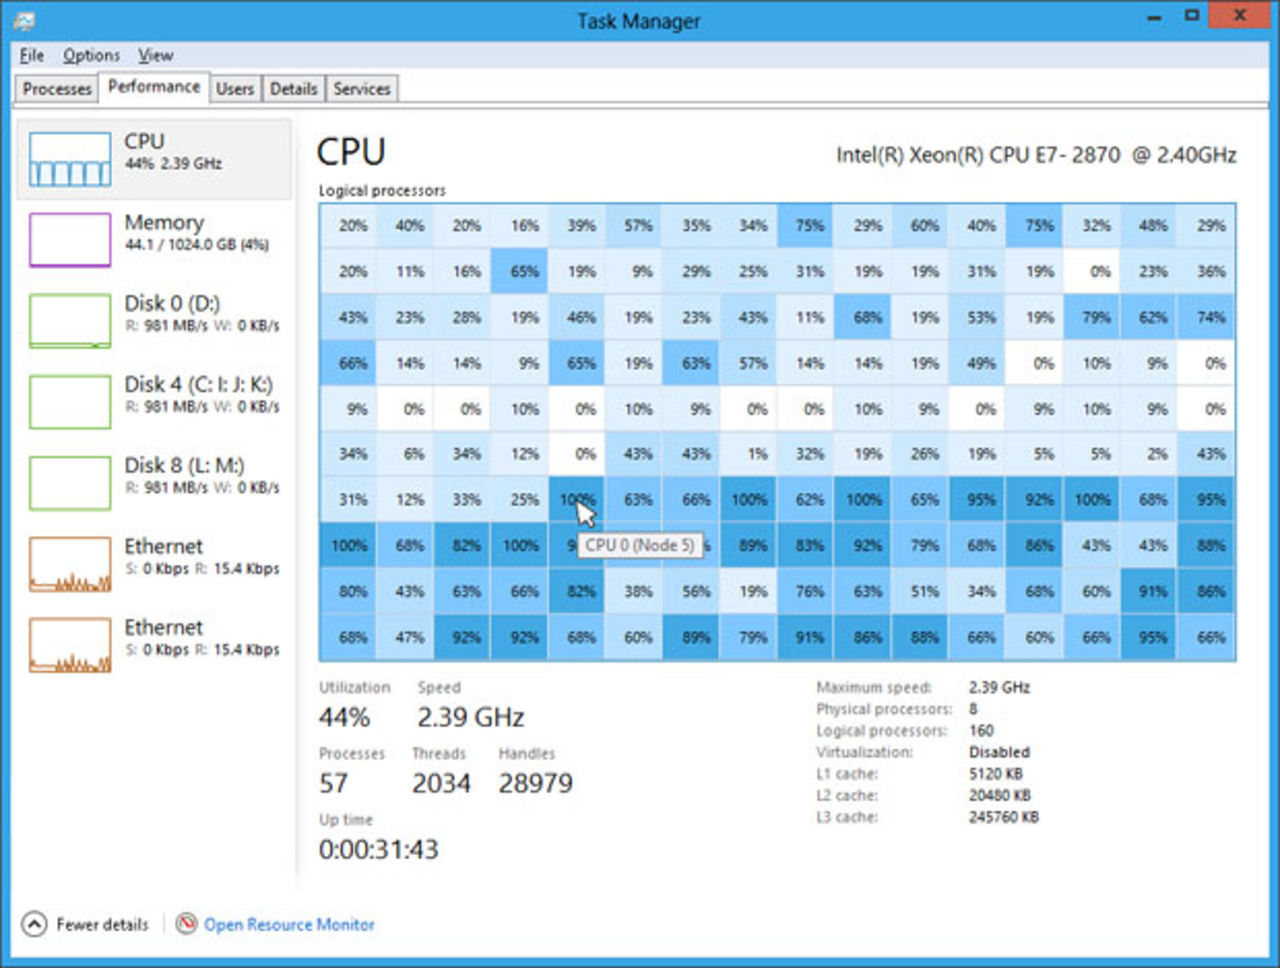
Task: Open the File menu
Action: [30, 55]
